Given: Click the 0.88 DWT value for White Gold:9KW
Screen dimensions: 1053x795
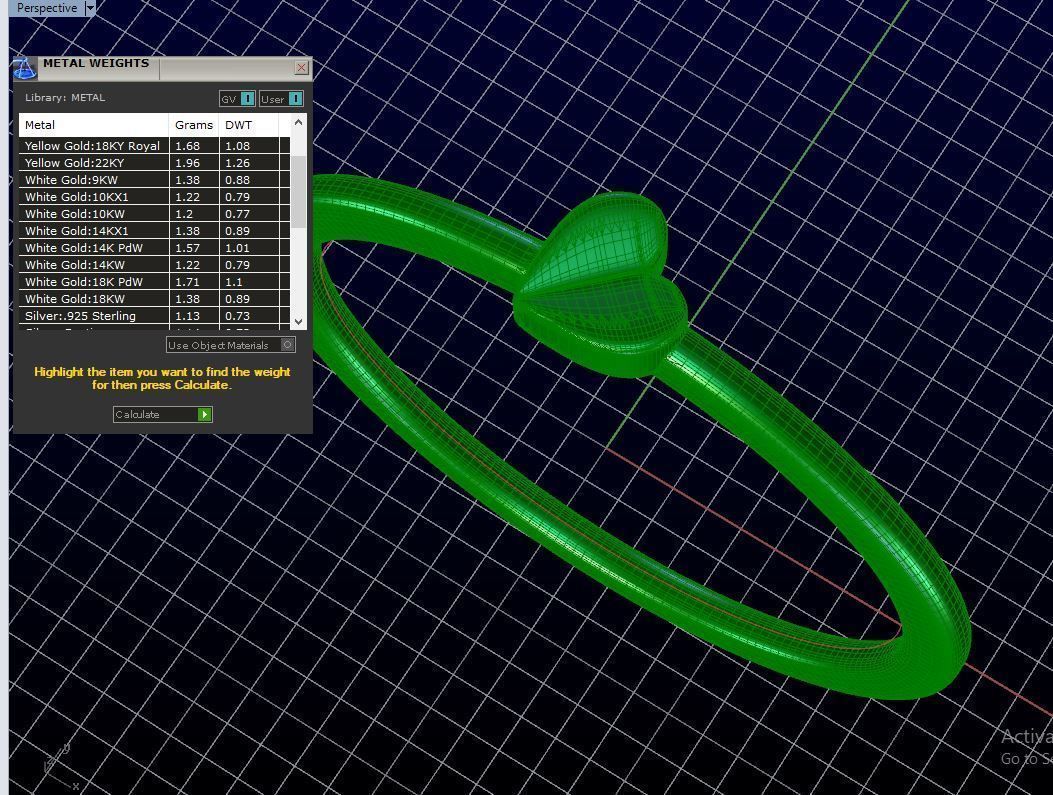Looking at the screenshot, I should click(238, 180).
